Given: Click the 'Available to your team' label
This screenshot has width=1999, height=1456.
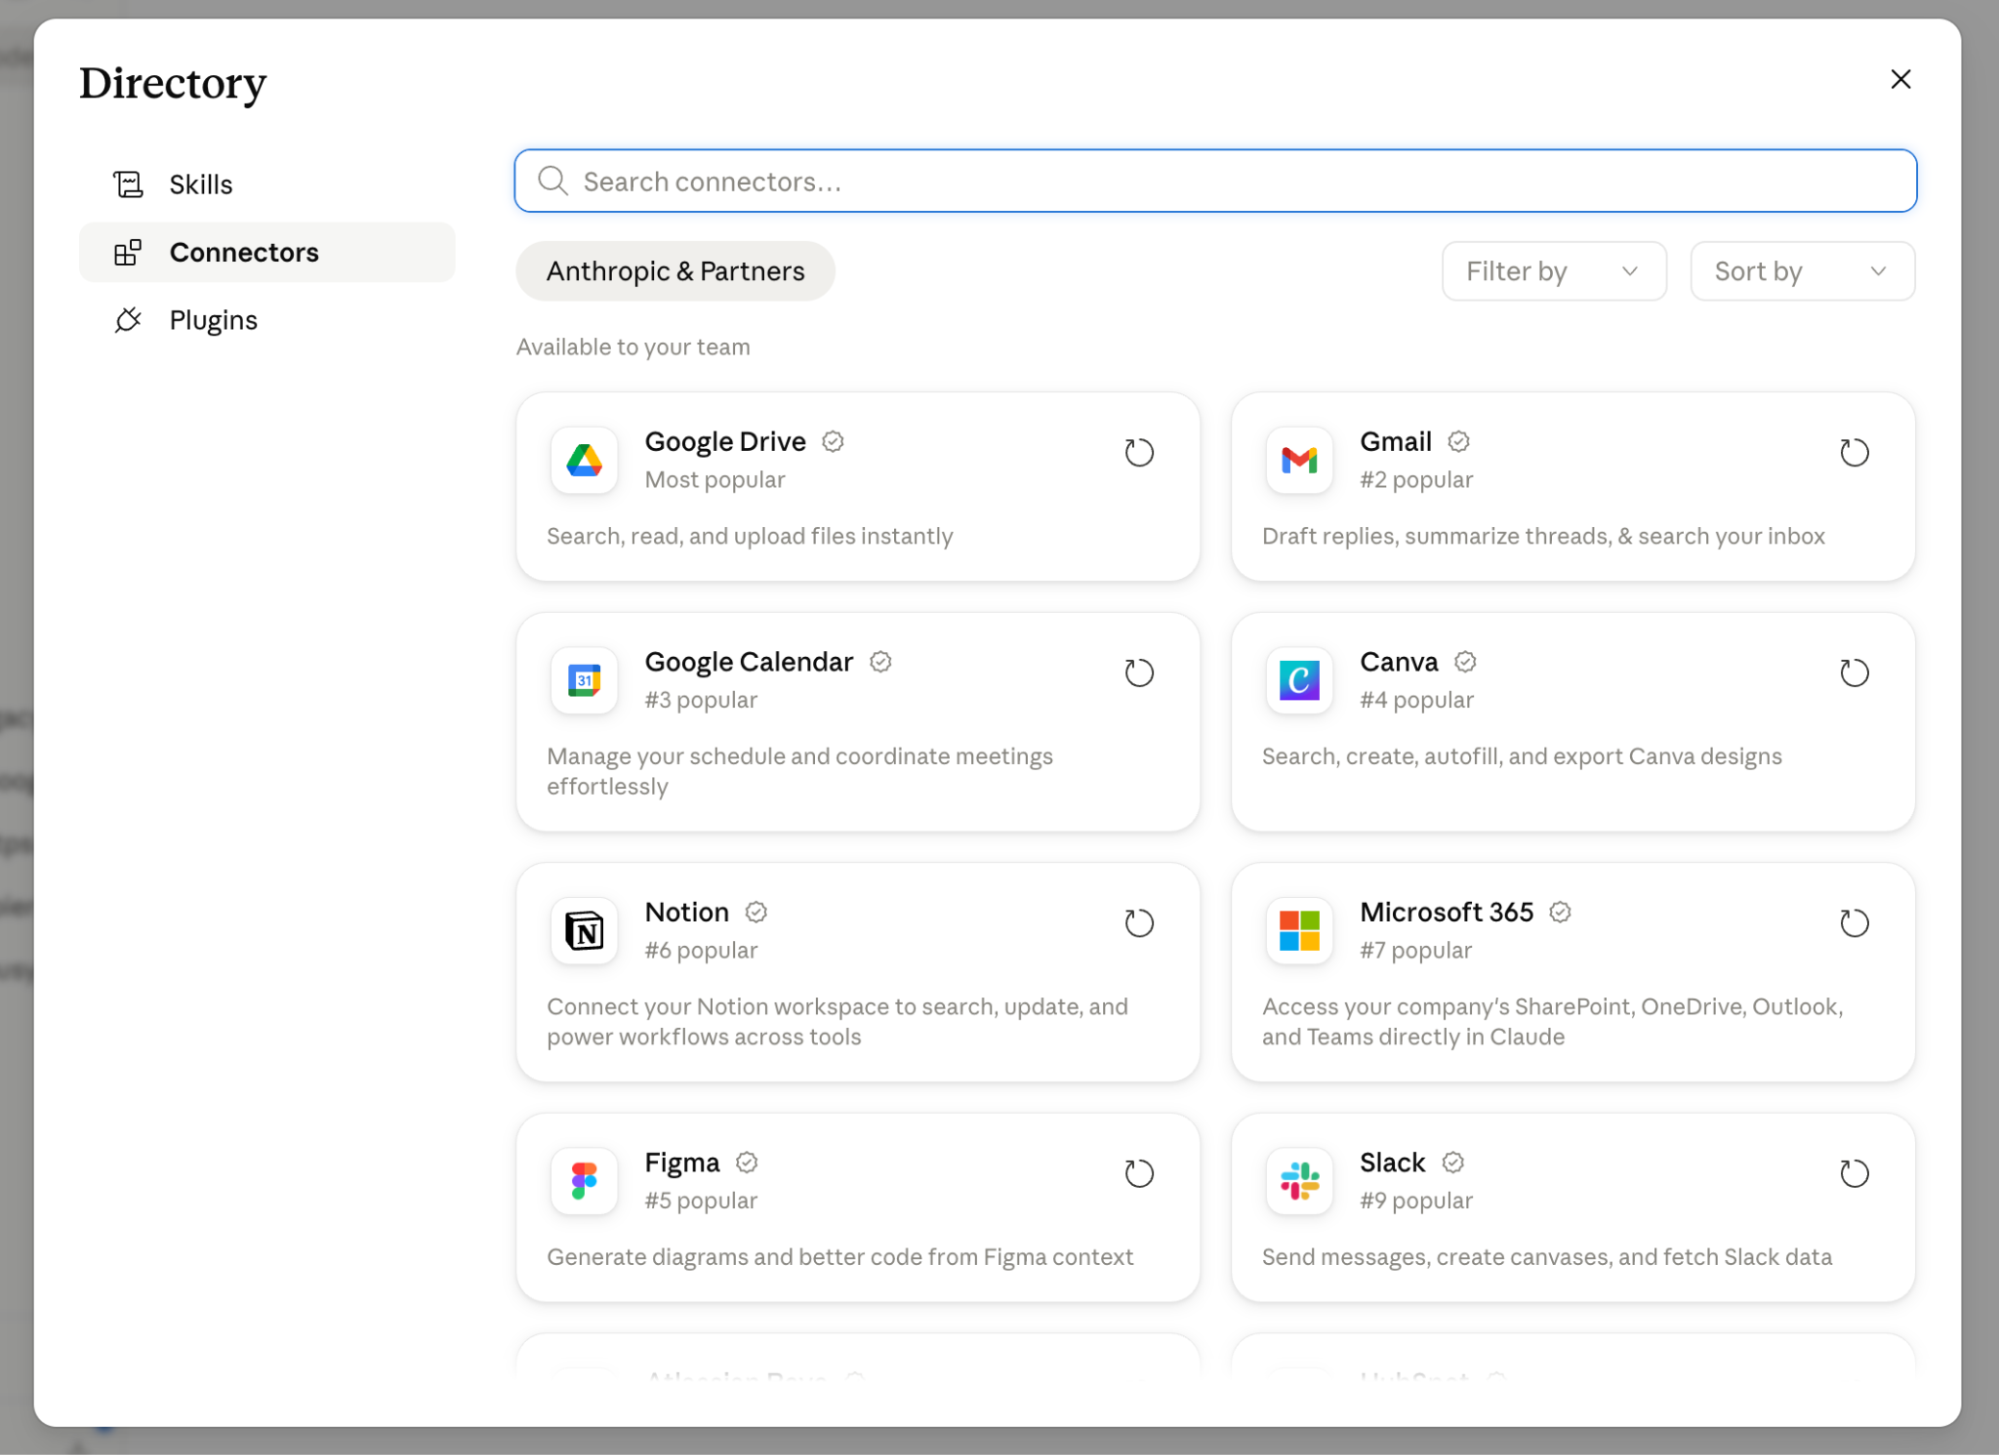Looking at the screenshot, I should (x=633, y=347).
